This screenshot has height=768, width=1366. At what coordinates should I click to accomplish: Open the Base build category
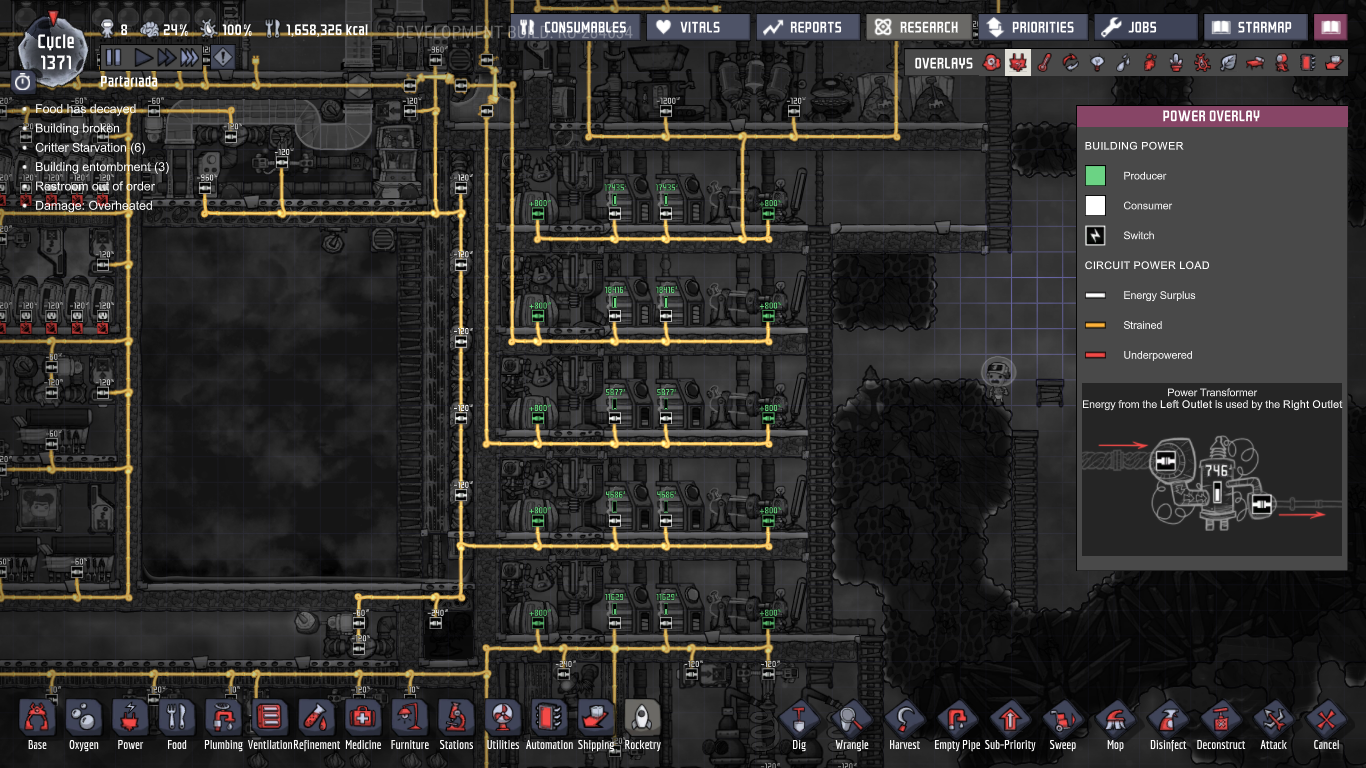[37, 724]
